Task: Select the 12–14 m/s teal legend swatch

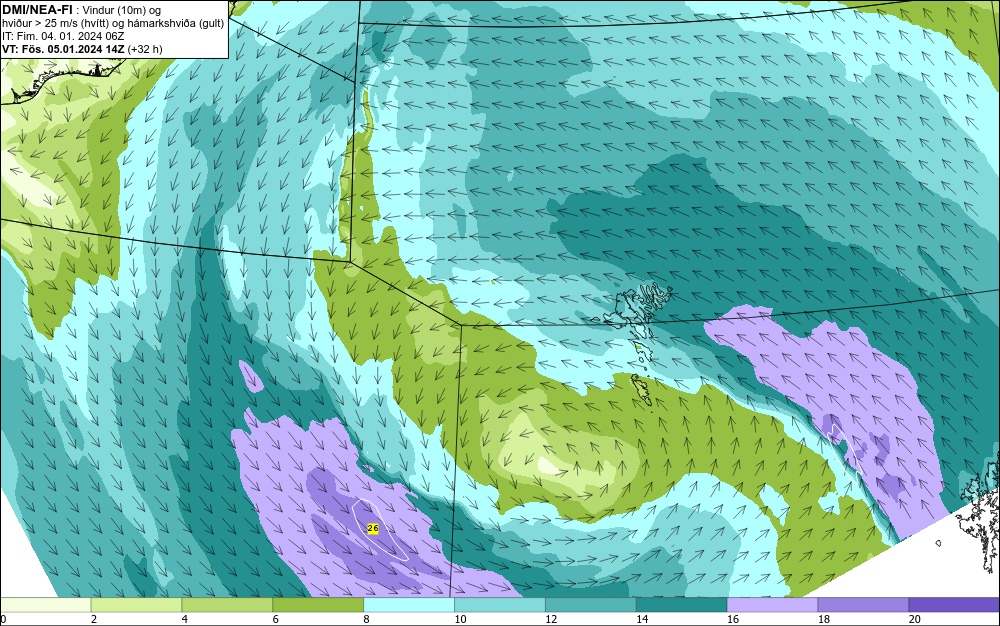Action: [x=591, y=605]
